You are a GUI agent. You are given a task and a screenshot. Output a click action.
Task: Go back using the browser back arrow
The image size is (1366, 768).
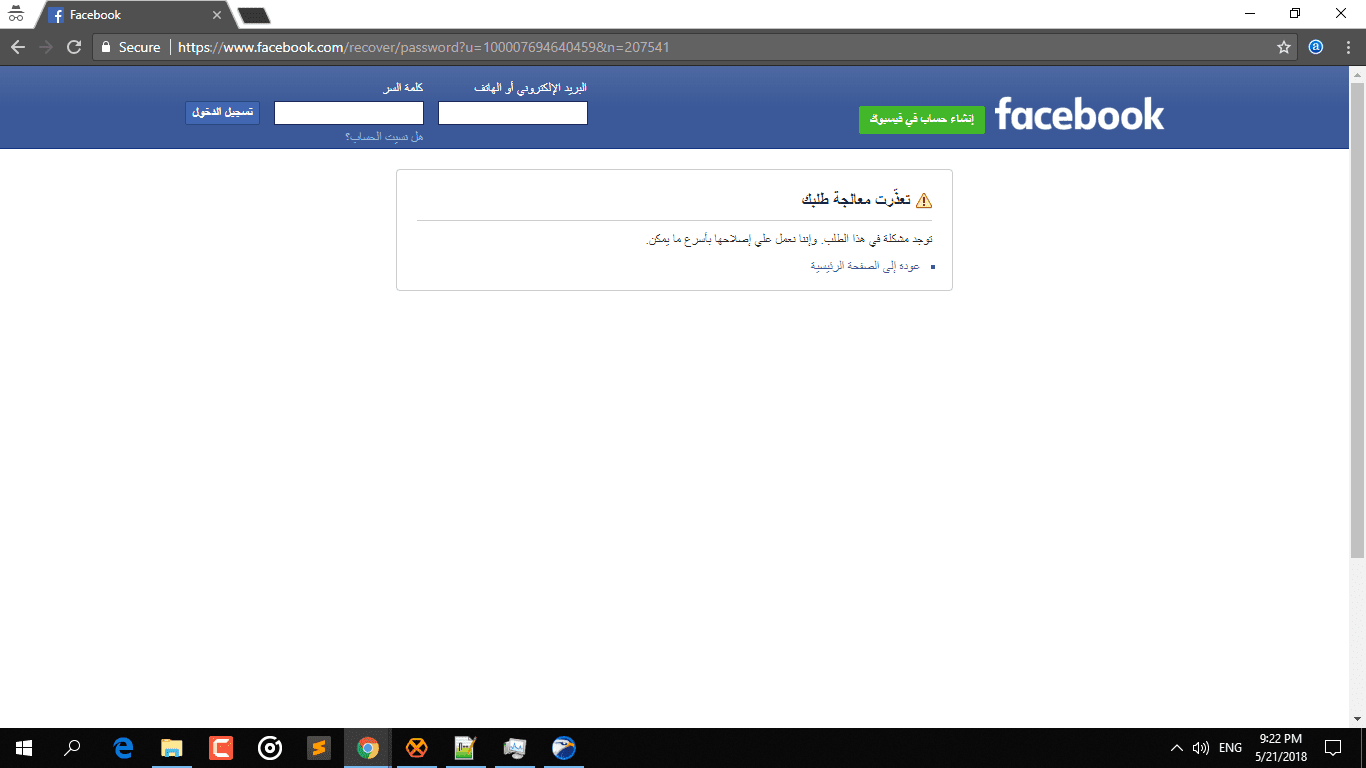click(x=17, y=47)
